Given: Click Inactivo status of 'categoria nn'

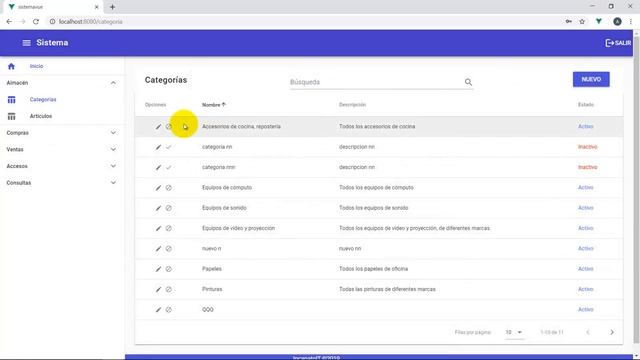Looking at the screenshot, I should [587, 147].
